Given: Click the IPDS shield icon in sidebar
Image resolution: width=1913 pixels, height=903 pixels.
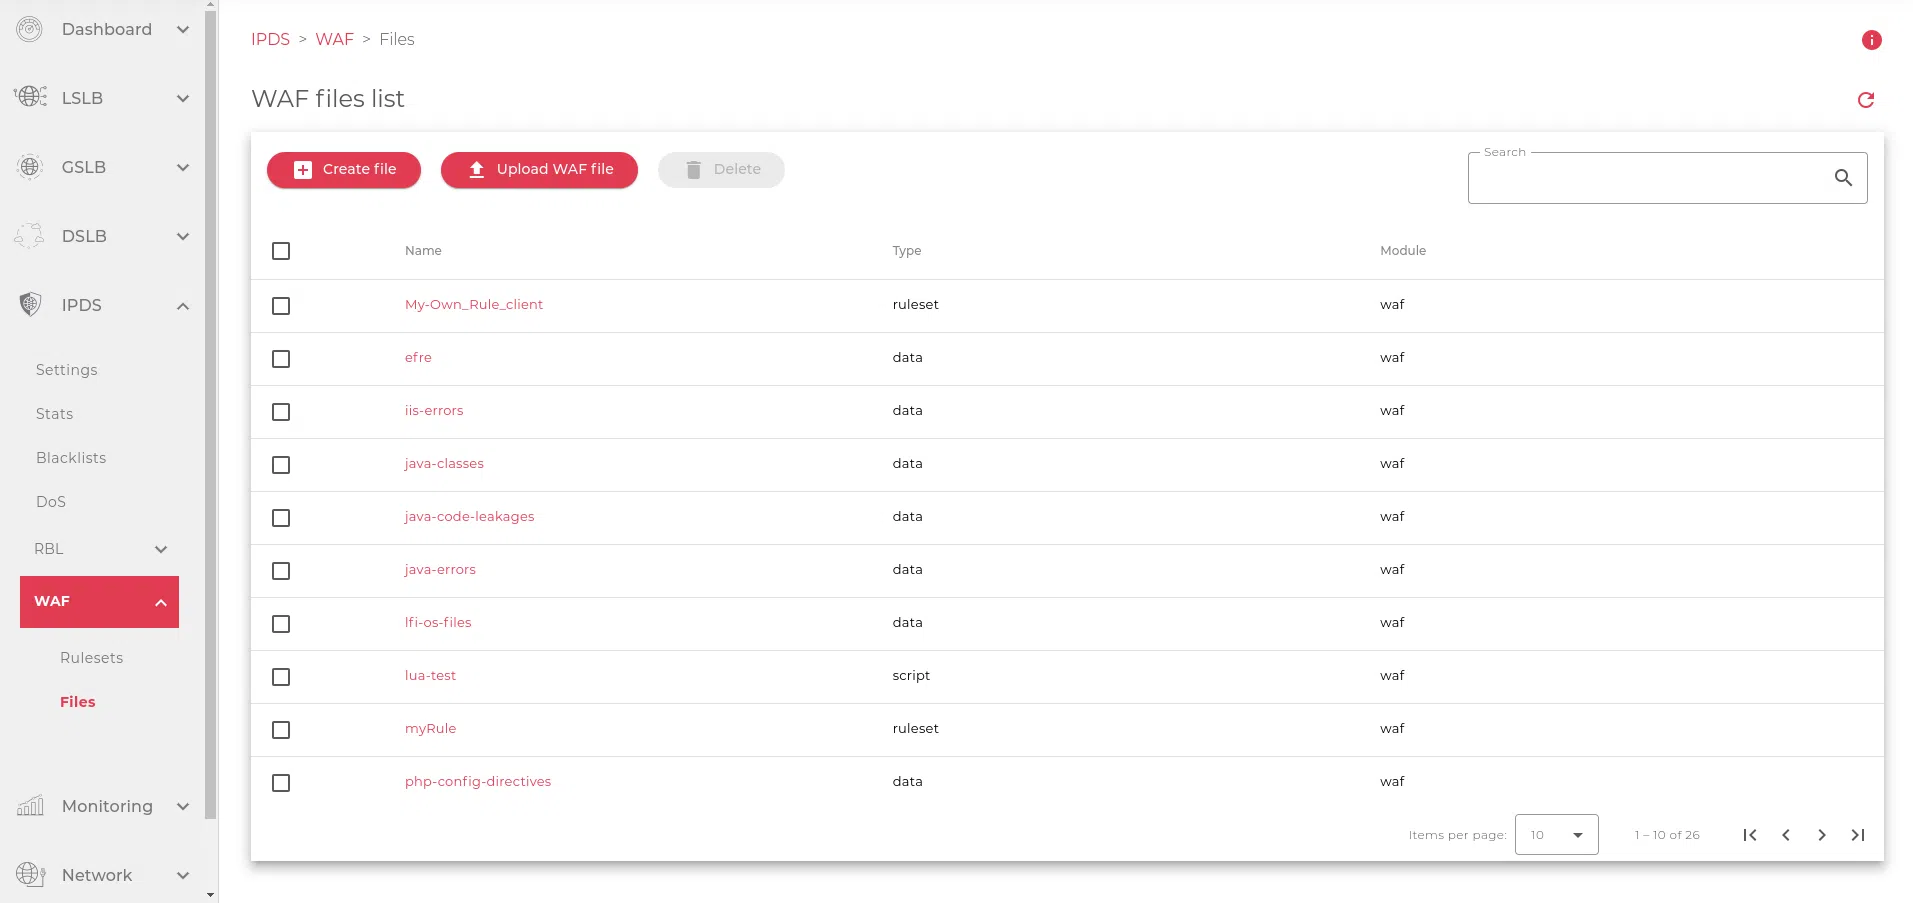Looking at the screenshot, I should (x=30, y=305).
